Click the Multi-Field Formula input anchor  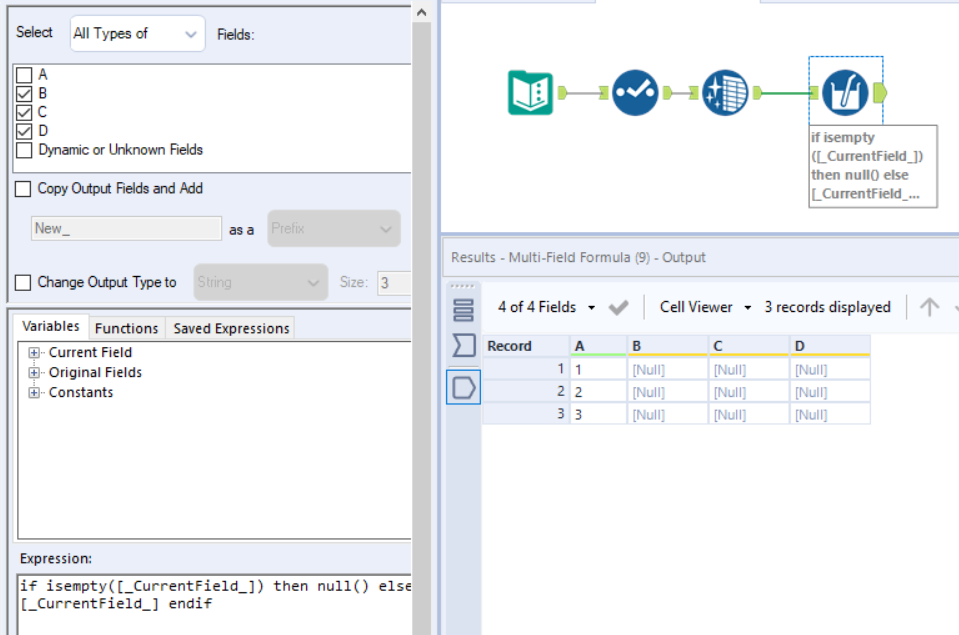coord(814,93)
